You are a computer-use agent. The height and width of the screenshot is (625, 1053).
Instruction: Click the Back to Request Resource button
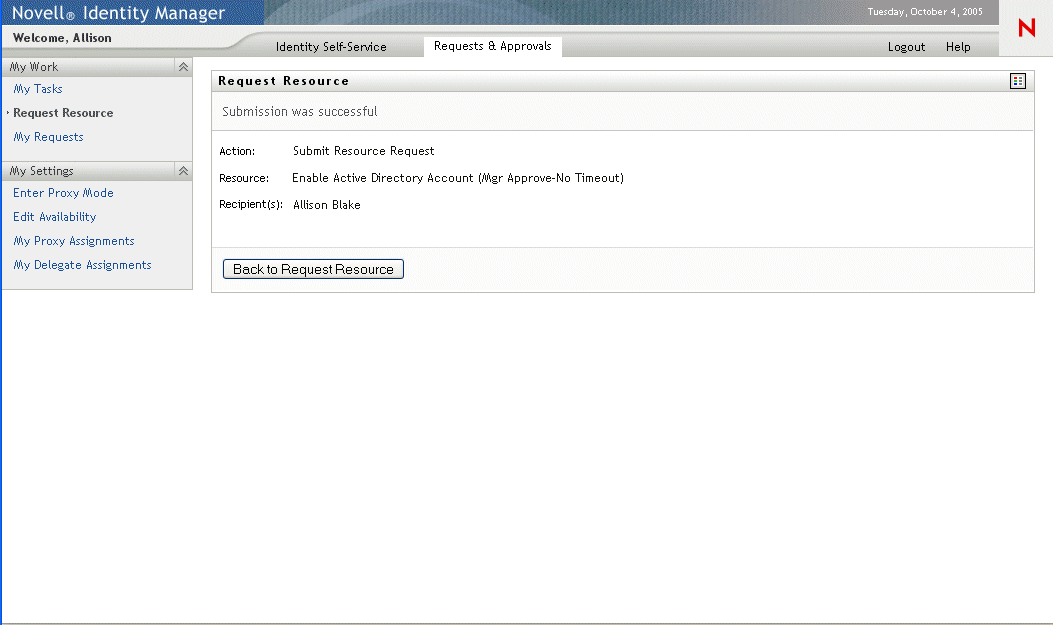313,269
